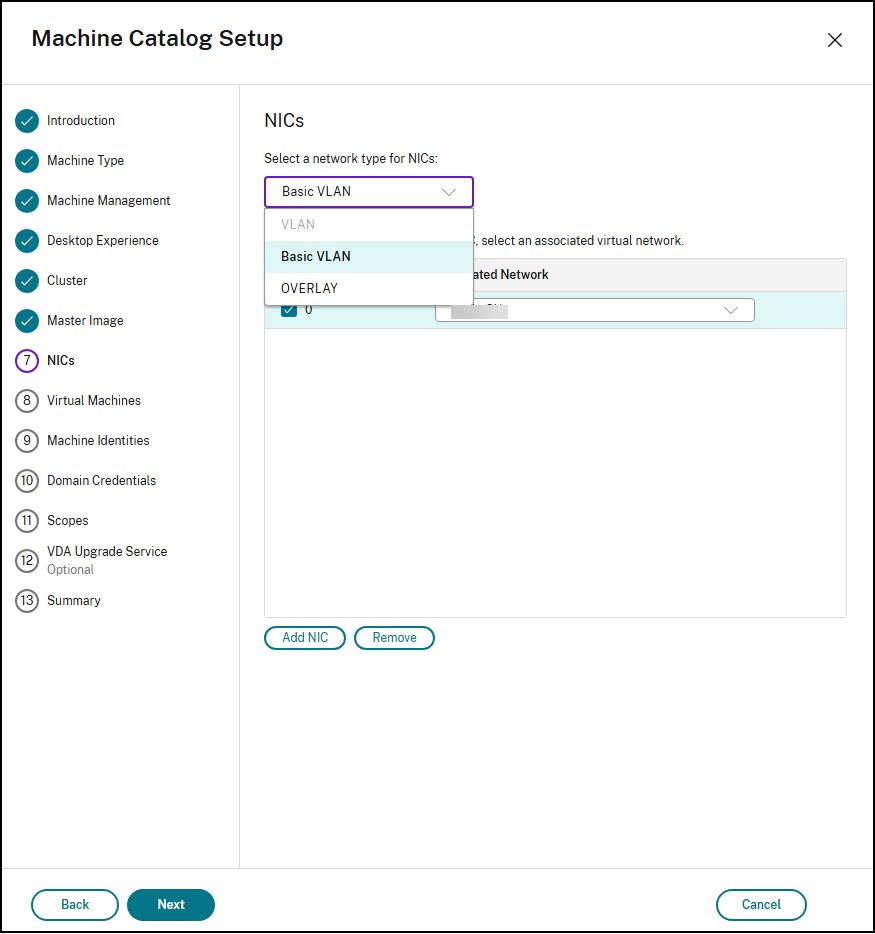Viewport: 875px width, 934px height.
Task: Click the Master Image checkmark icon
Action: tap(26, 320)
